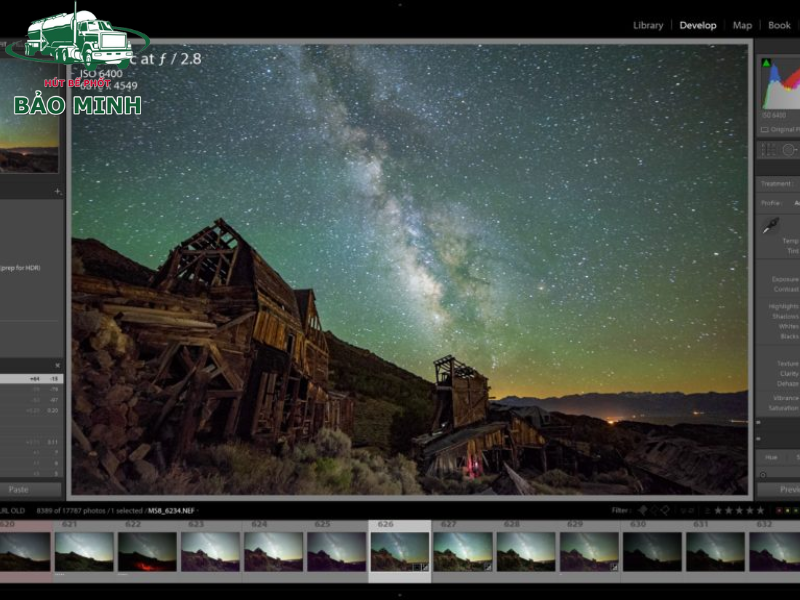Select the Red Eye Correction tool
Screen dimensions: 800x600
[x=796, y=151]
